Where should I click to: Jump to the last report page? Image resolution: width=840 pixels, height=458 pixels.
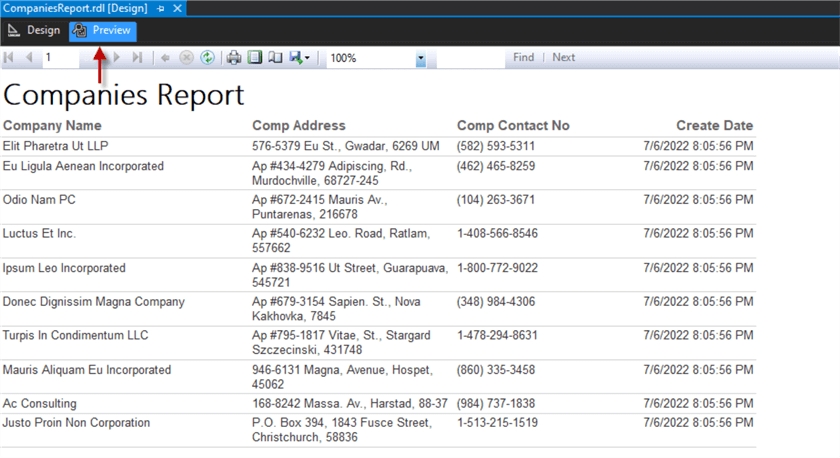click(137, 57)
